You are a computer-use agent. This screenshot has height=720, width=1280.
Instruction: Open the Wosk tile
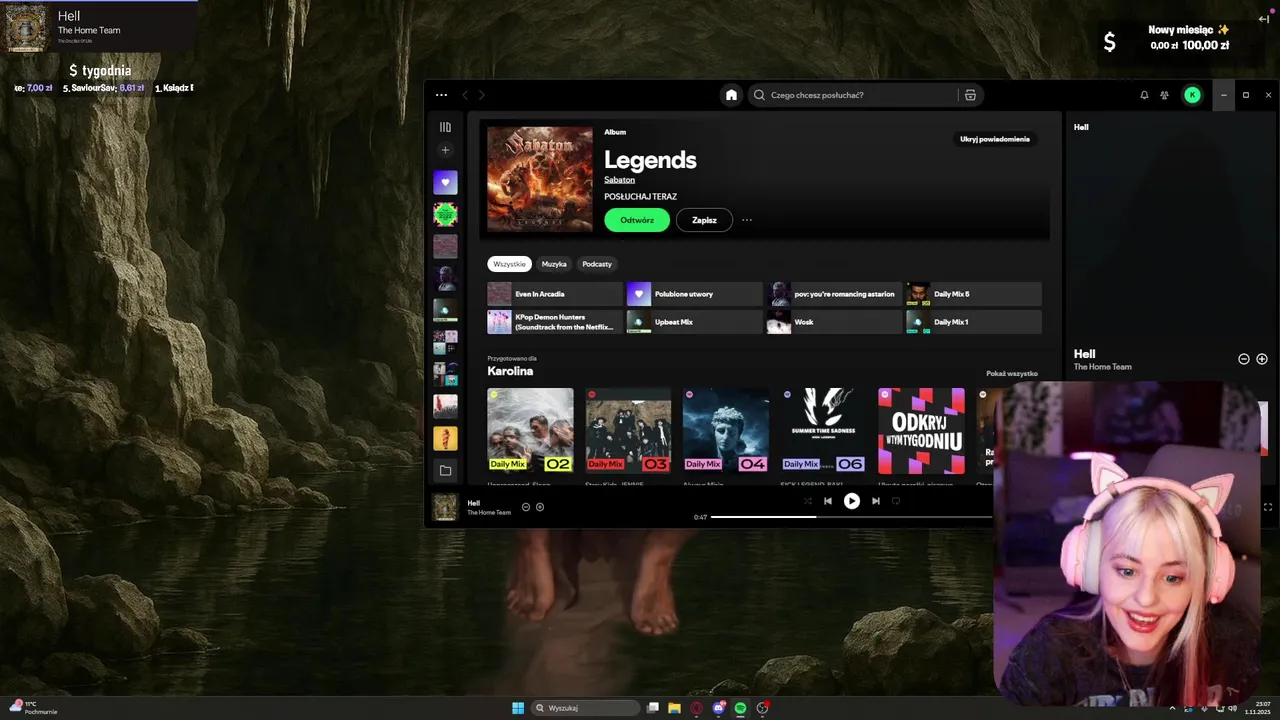click(x=834, y=322)
